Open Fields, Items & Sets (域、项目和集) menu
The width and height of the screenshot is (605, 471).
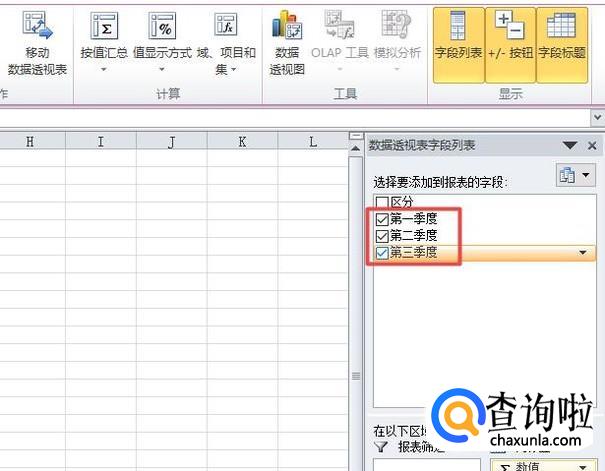tap(226, 42)
